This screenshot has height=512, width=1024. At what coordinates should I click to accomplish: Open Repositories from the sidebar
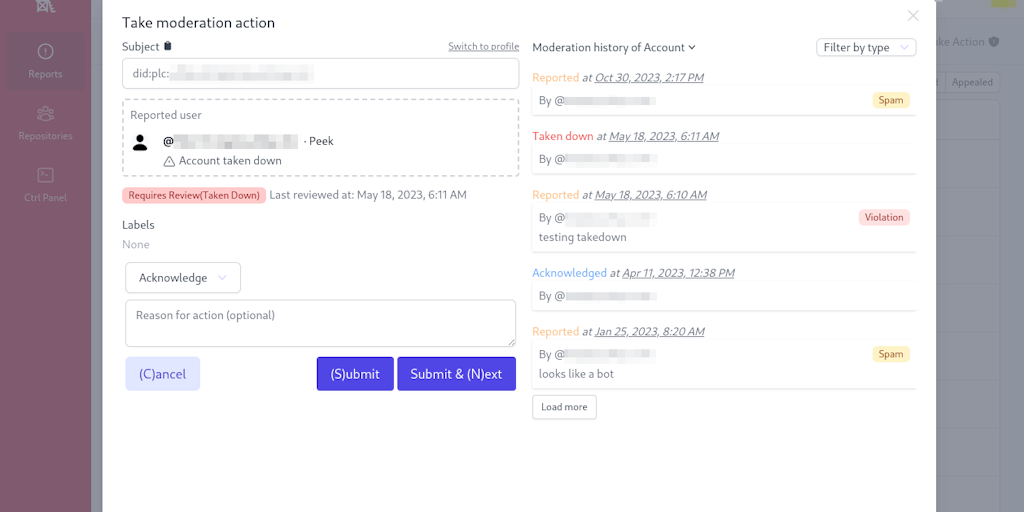45,122
